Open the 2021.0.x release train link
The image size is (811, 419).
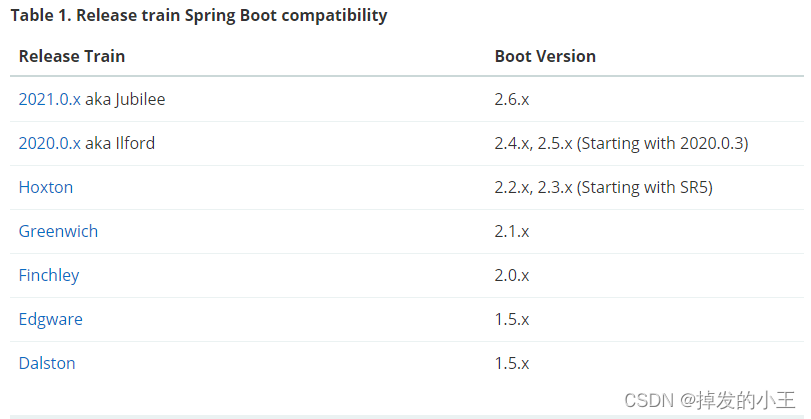(49, 99)
